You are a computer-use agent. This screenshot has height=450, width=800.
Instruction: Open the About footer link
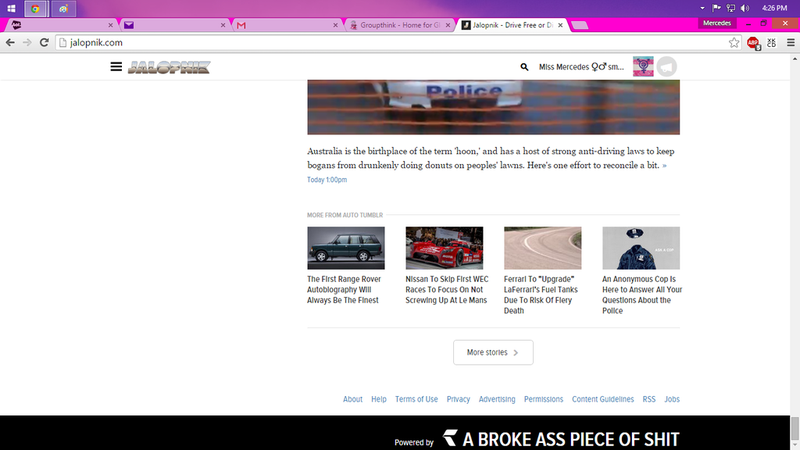[353, 399]
